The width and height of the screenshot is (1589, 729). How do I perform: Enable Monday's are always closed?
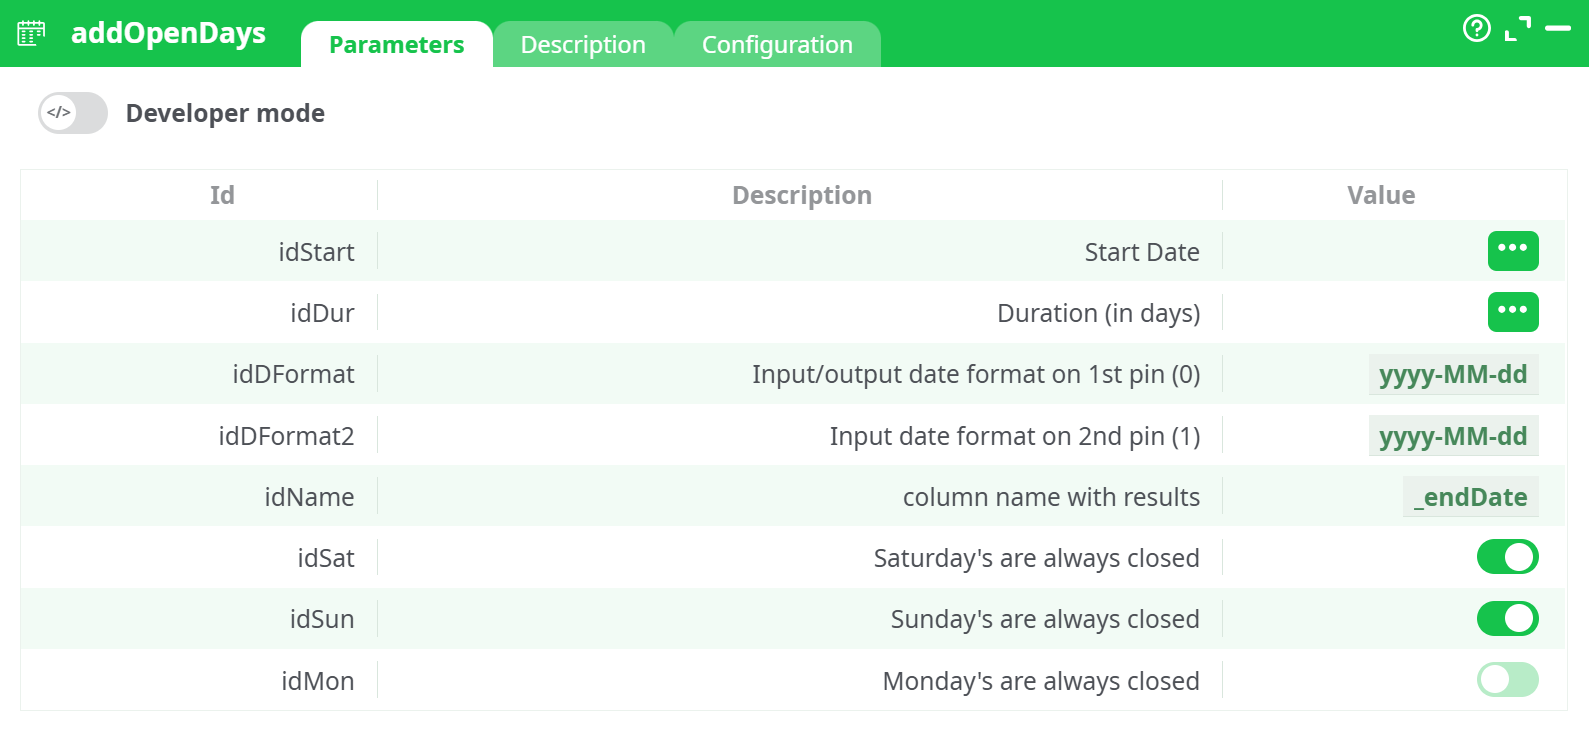(x=1507, y=680)
